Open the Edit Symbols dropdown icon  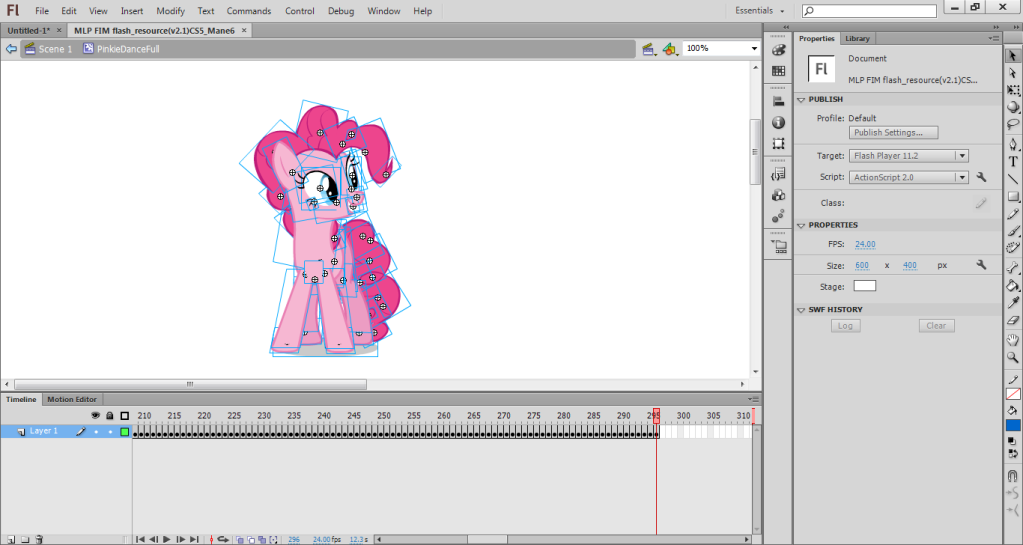[670, 49]
